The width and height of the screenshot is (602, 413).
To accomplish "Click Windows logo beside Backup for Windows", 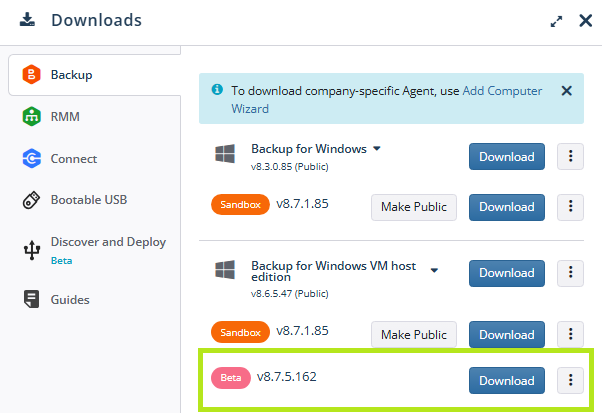I will [x=225, y=154].
